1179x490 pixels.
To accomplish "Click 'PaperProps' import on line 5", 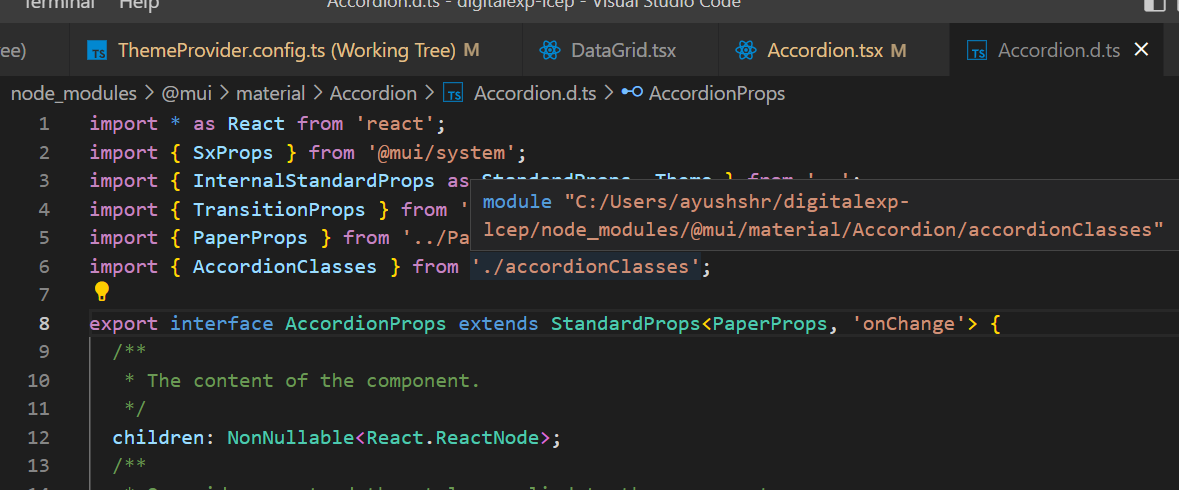I will pyautogui.click(x=250, y=238).
